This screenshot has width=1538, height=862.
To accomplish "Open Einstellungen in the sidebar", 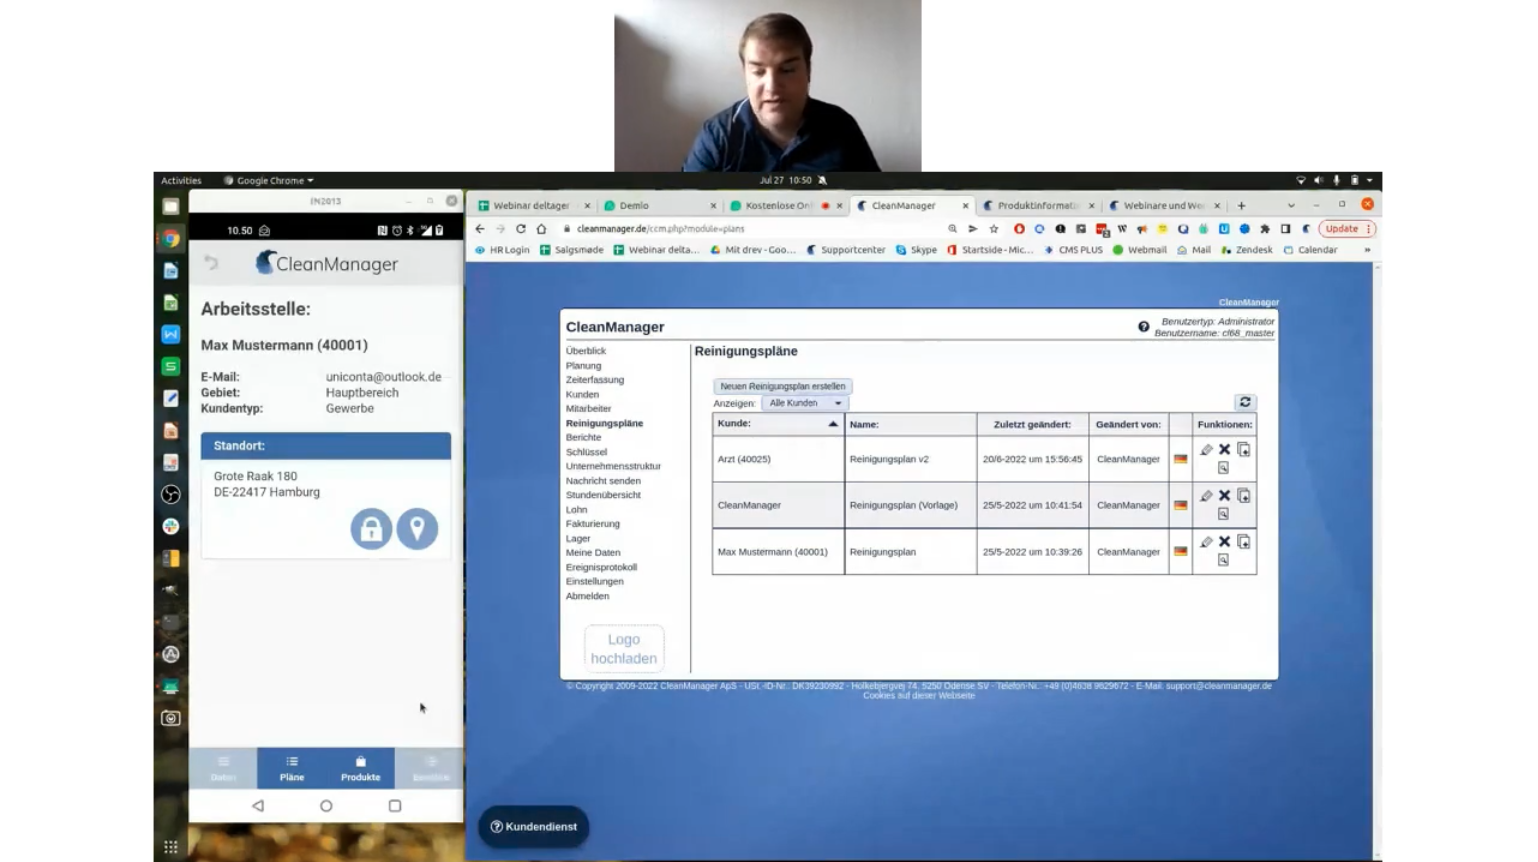I will pos(595,581).
